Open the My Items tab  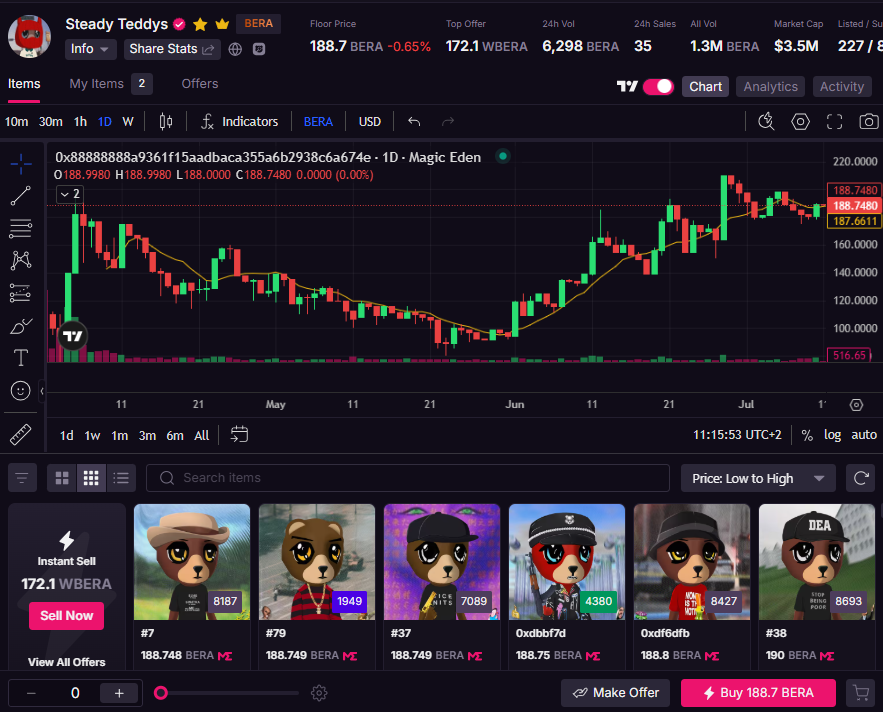111,84
